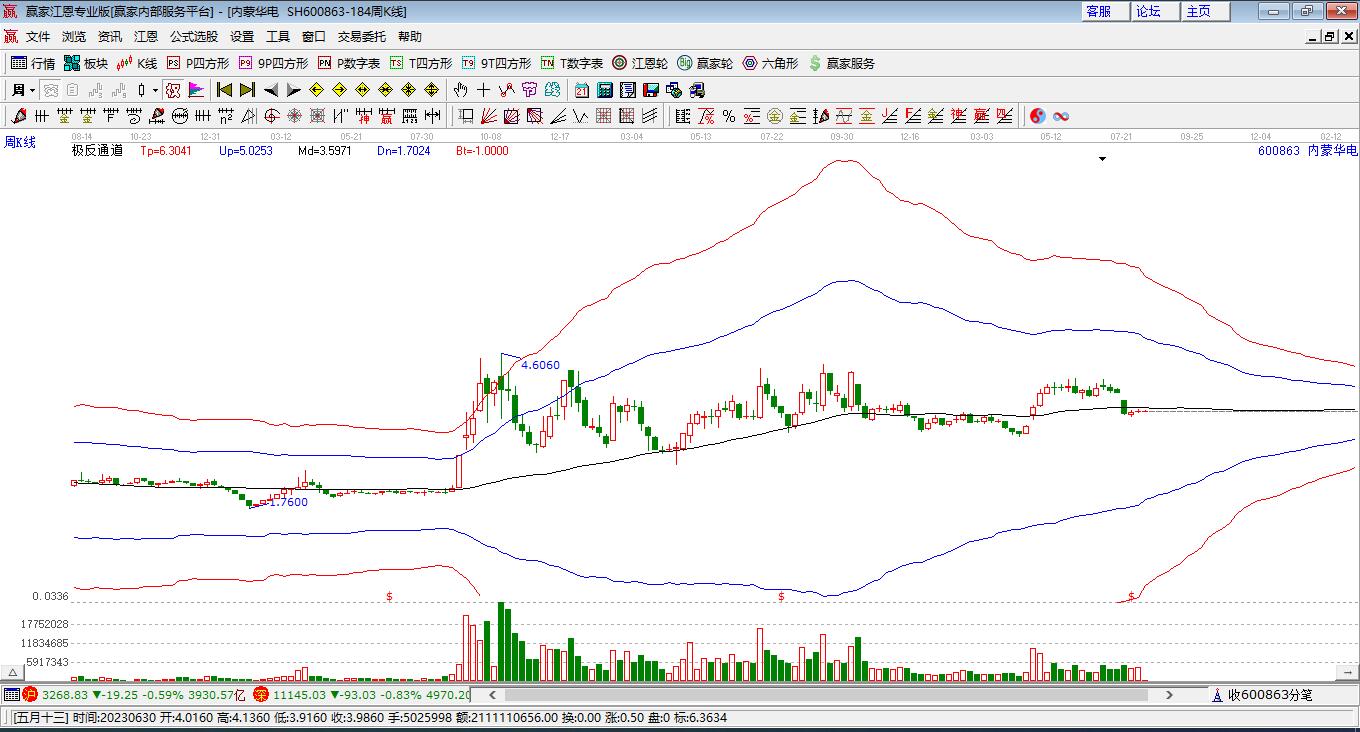Select the crosshair cursor tool
The image size is (1360, 732).
484,90
